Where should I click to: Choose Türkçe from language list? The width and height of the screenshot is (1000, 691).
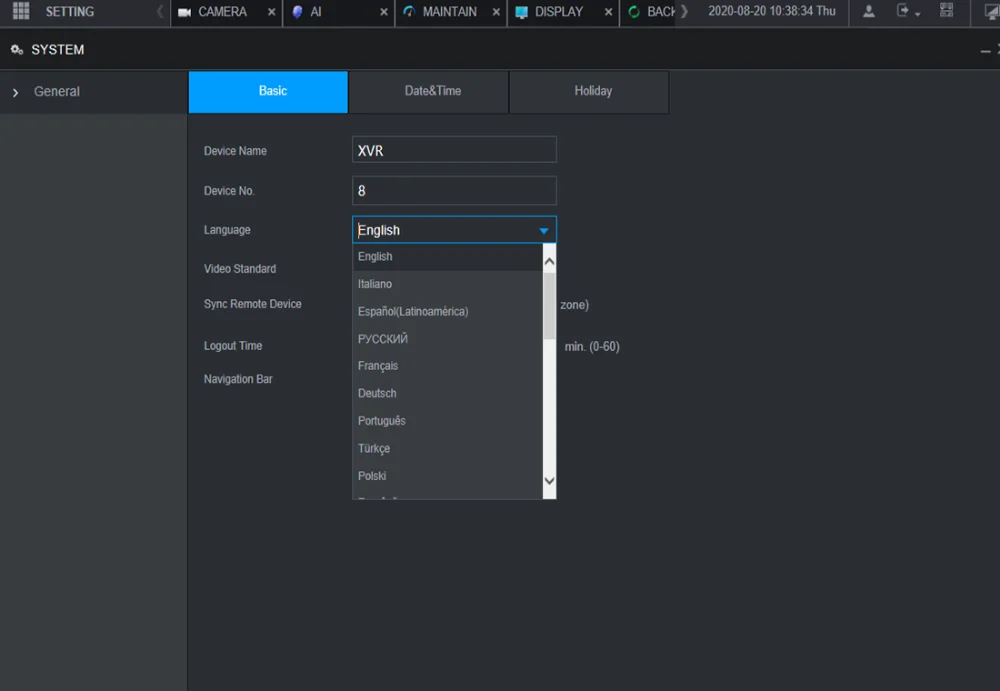447,449
